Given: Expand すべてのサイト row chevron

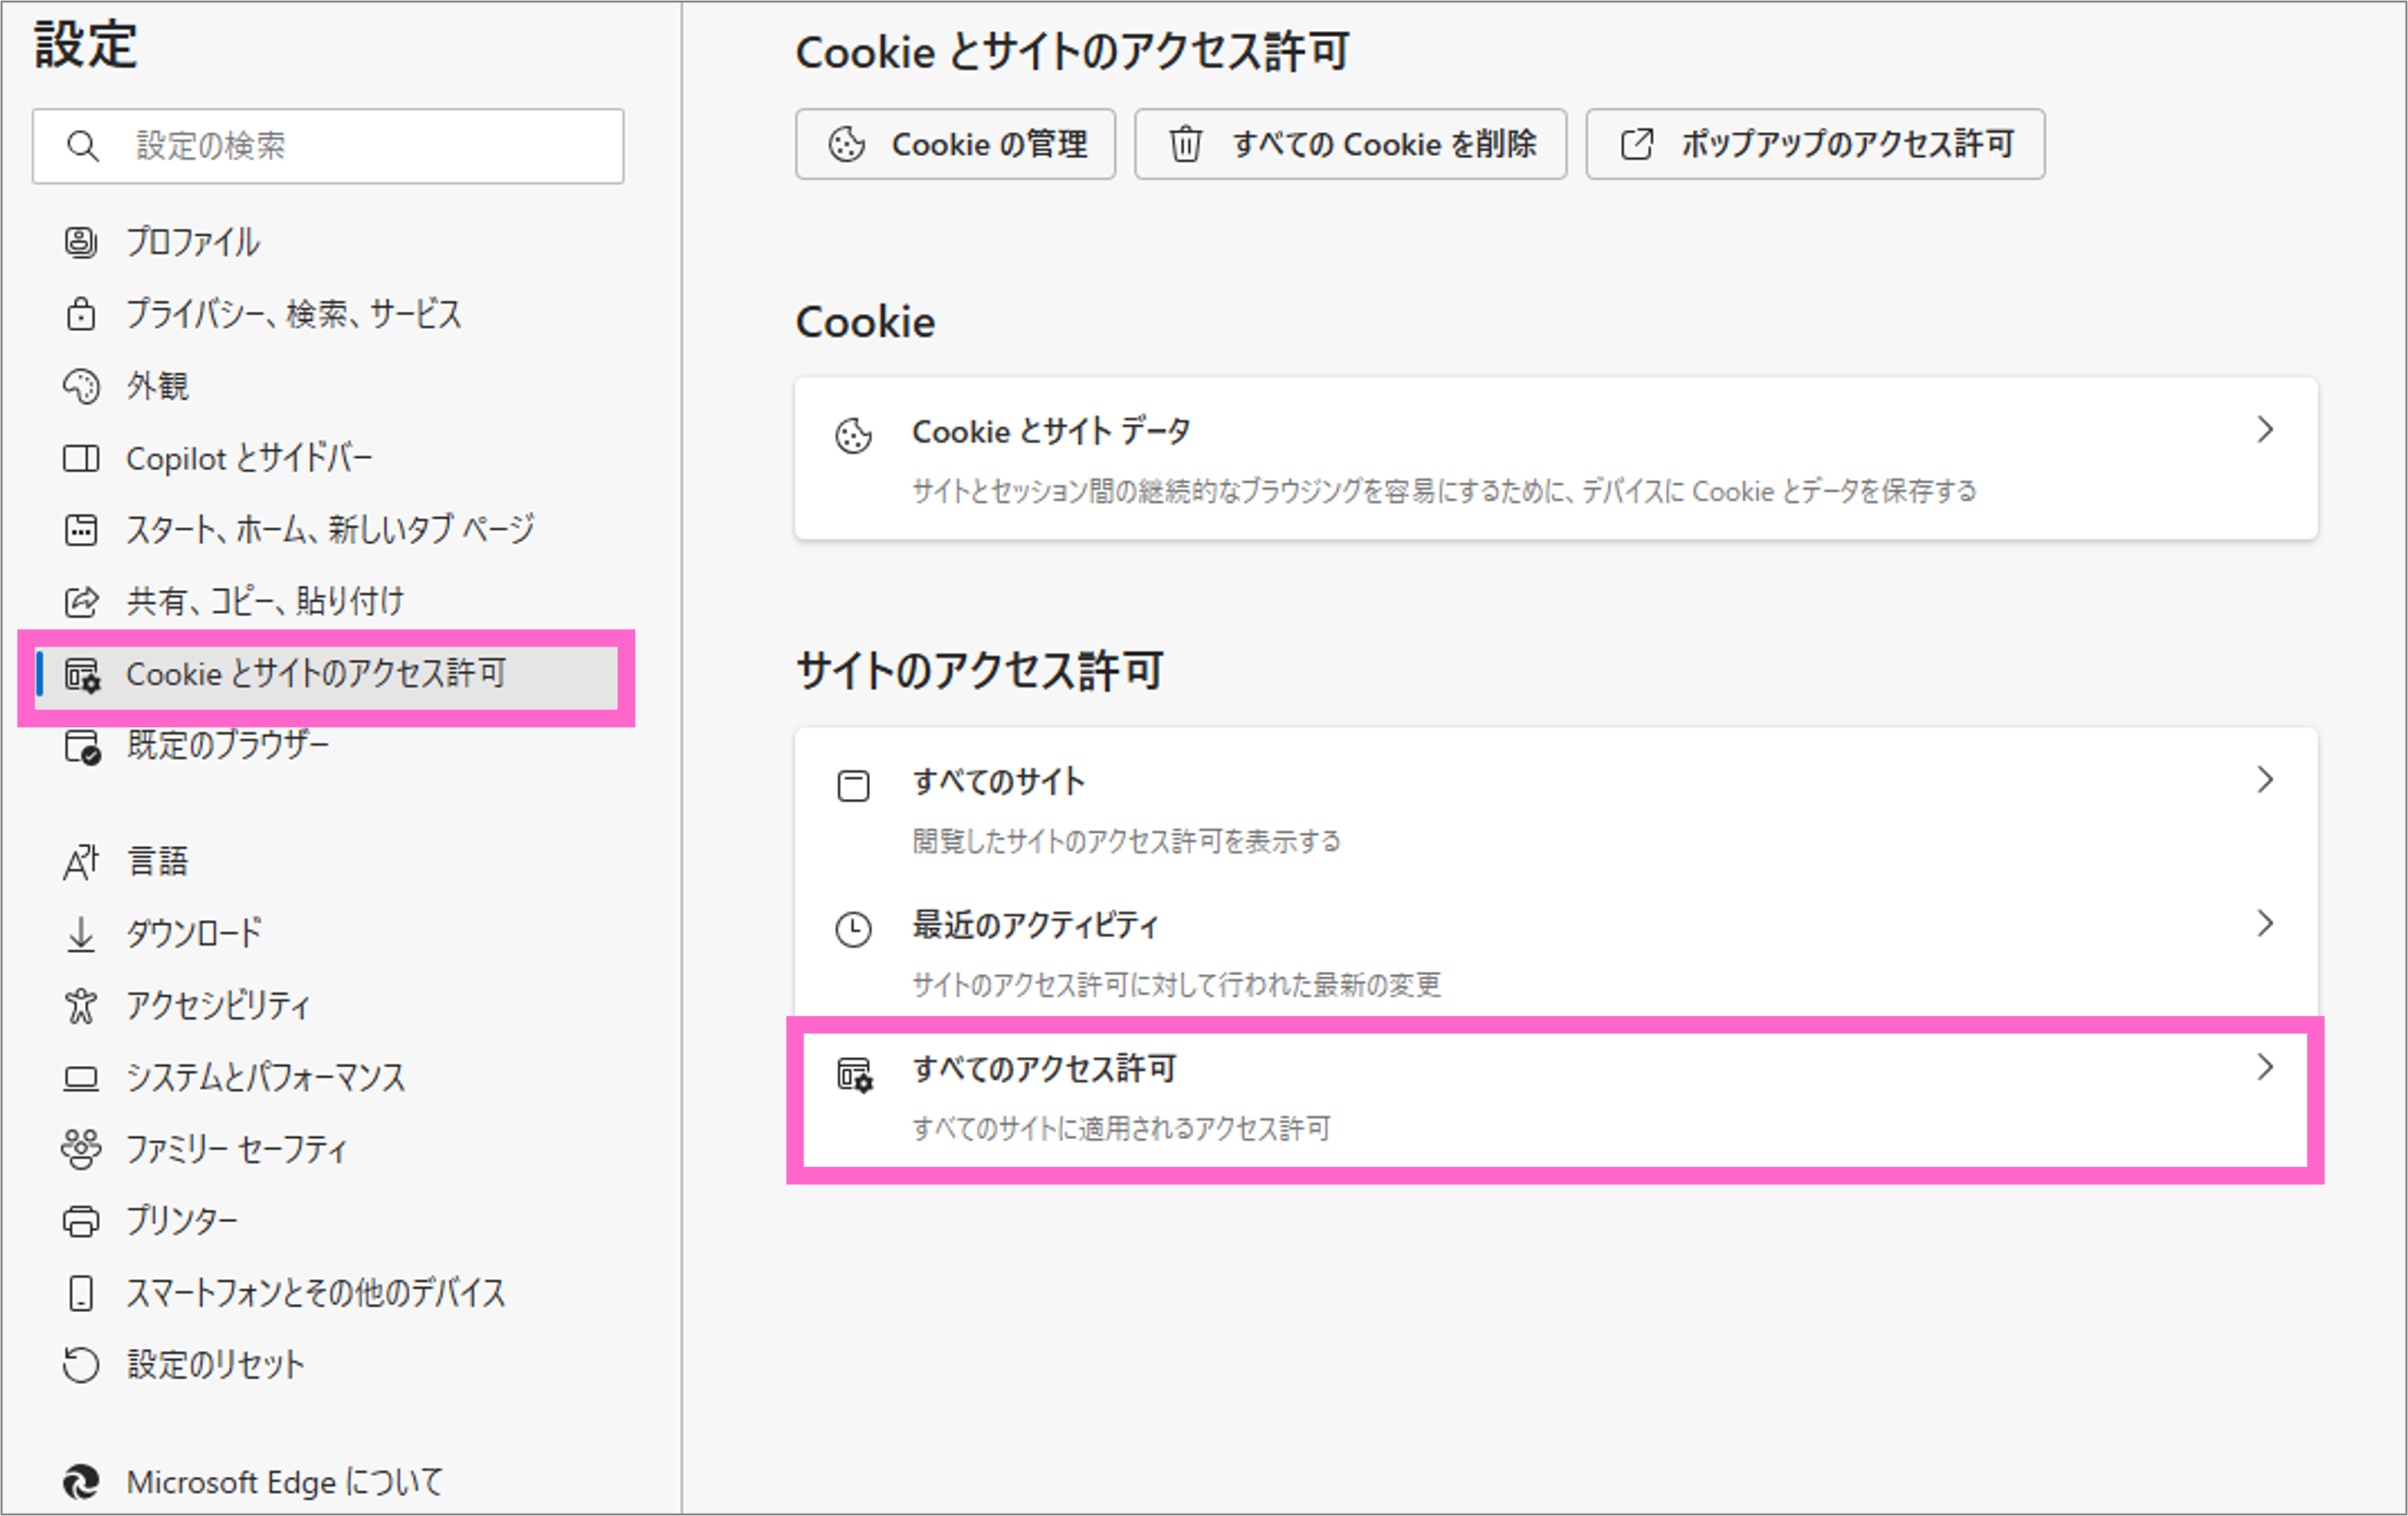Looking at the screenshot, I should tap(2265, 780).
